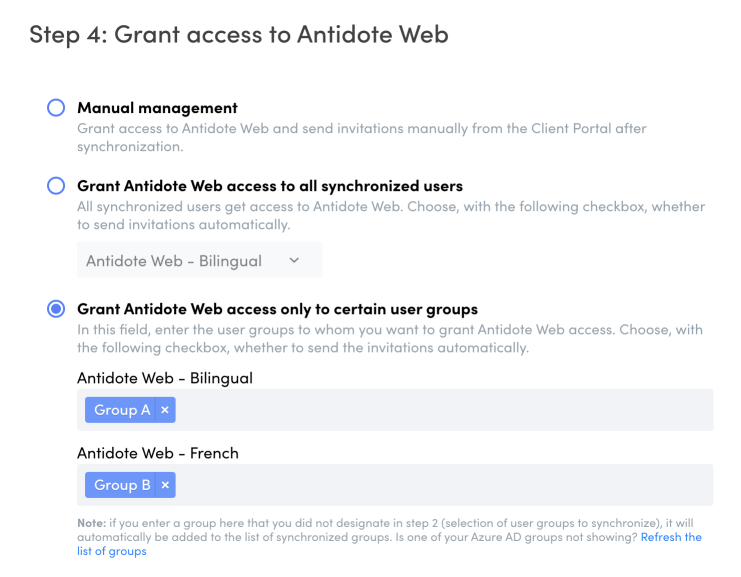Click the Antidote Web - Bilingual field label
This screenshot has height=577, width=741.
[164, 378]
